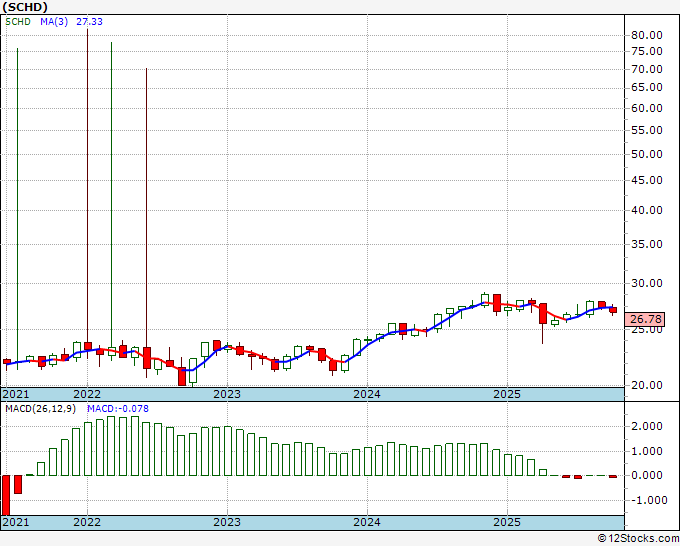Select the 0.000 MACD axis label
680x546 pixels.
(647, 475)
